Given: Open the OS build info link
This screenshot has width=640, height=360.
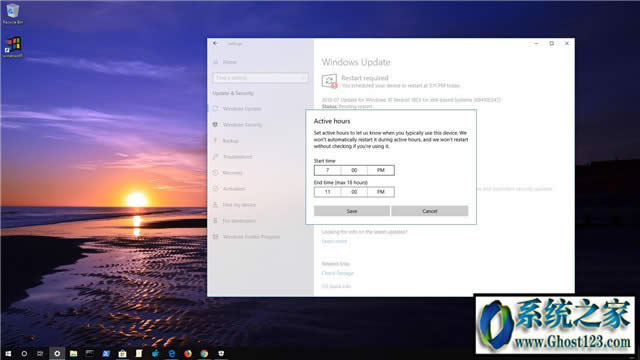Looking at the screenshot, I should (x=336, y=286).
